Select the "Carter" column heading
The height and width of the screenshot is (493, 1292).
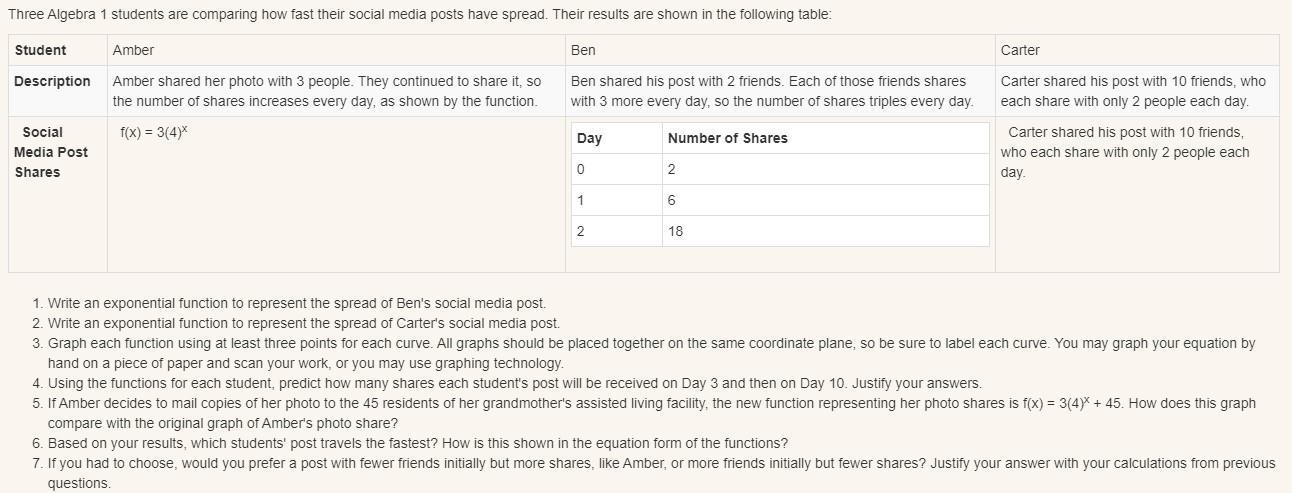pyautogui.click(x=1020, y=50)
